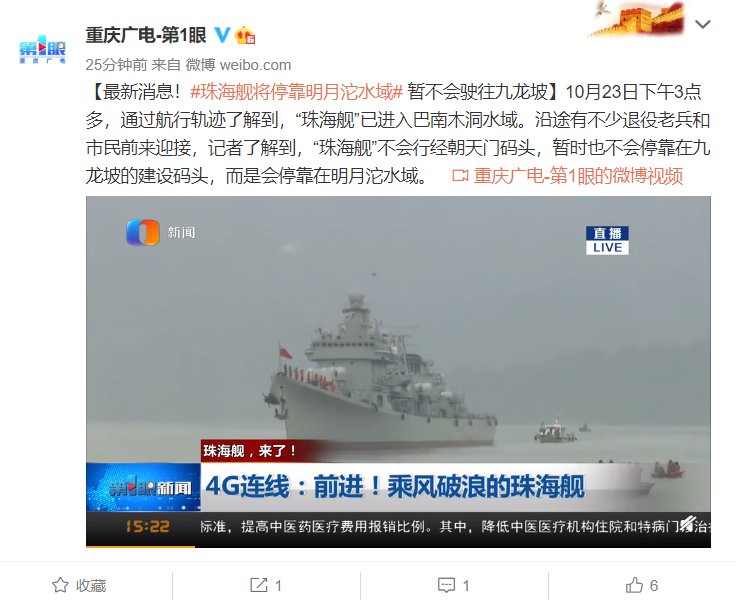Click the video camera icon before link

tap(460, 176)
